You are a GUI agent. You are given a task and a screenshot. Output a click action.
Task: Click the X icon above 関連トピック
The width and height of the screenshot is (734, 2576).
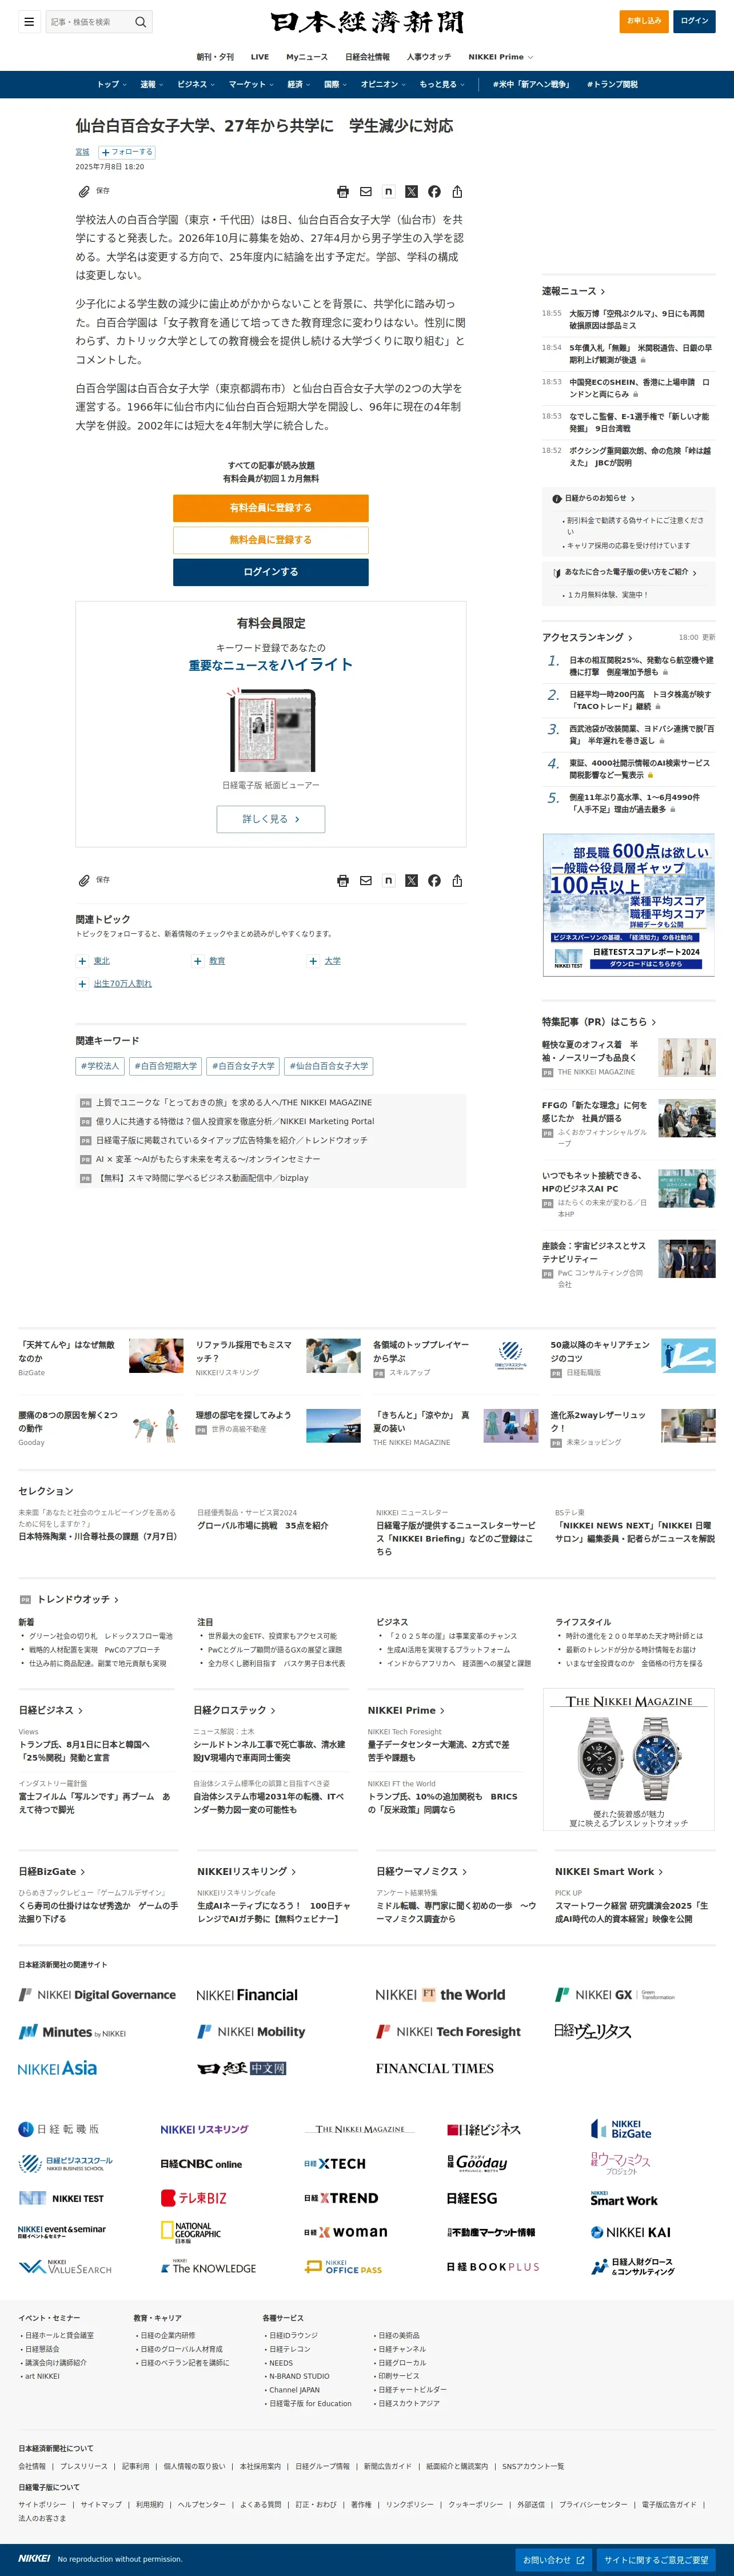(x=411, y=880)
